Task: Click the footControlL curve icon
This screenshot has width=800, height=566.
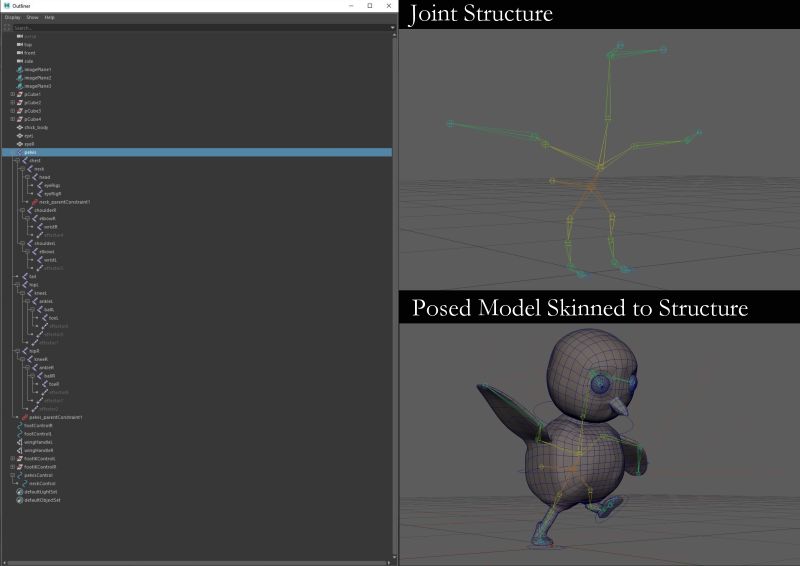Action: [20, 434]
